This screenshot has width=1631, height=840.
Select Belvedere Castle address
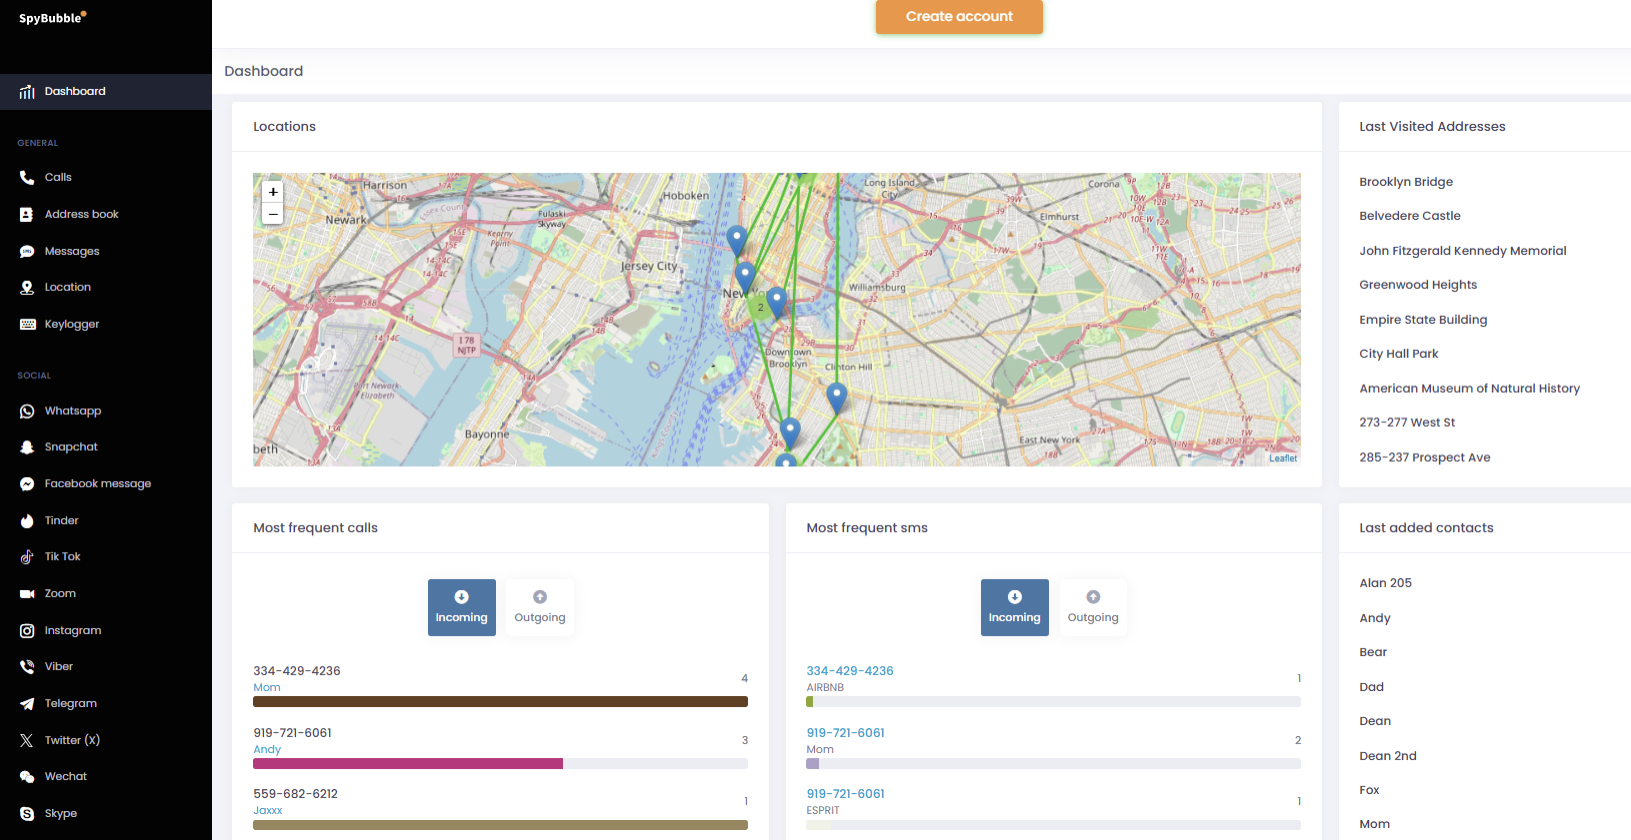1410,216
